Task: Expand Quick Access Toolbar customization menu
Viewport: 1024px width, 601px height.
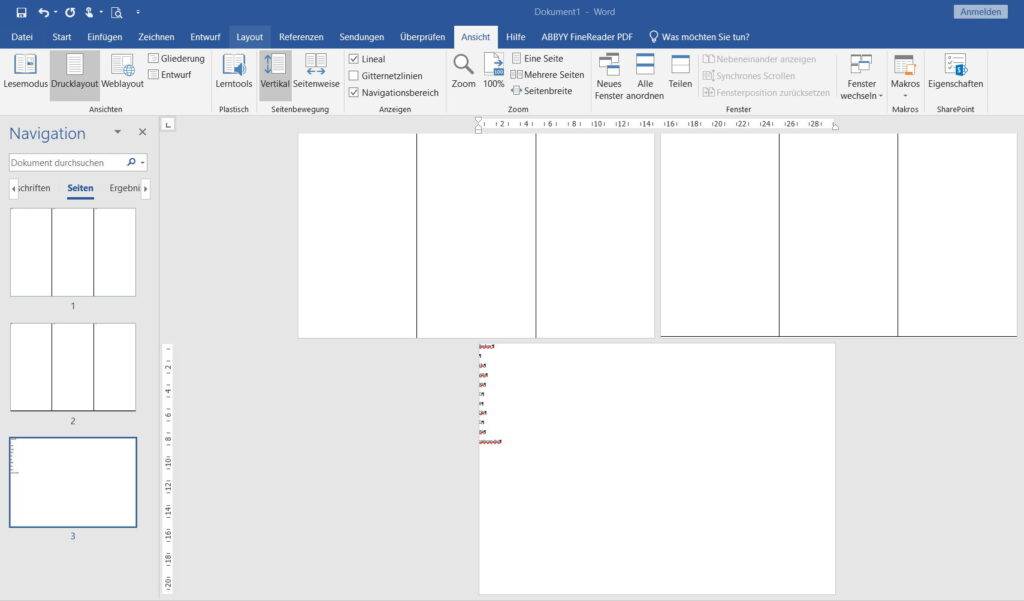Action: (138, 12)
